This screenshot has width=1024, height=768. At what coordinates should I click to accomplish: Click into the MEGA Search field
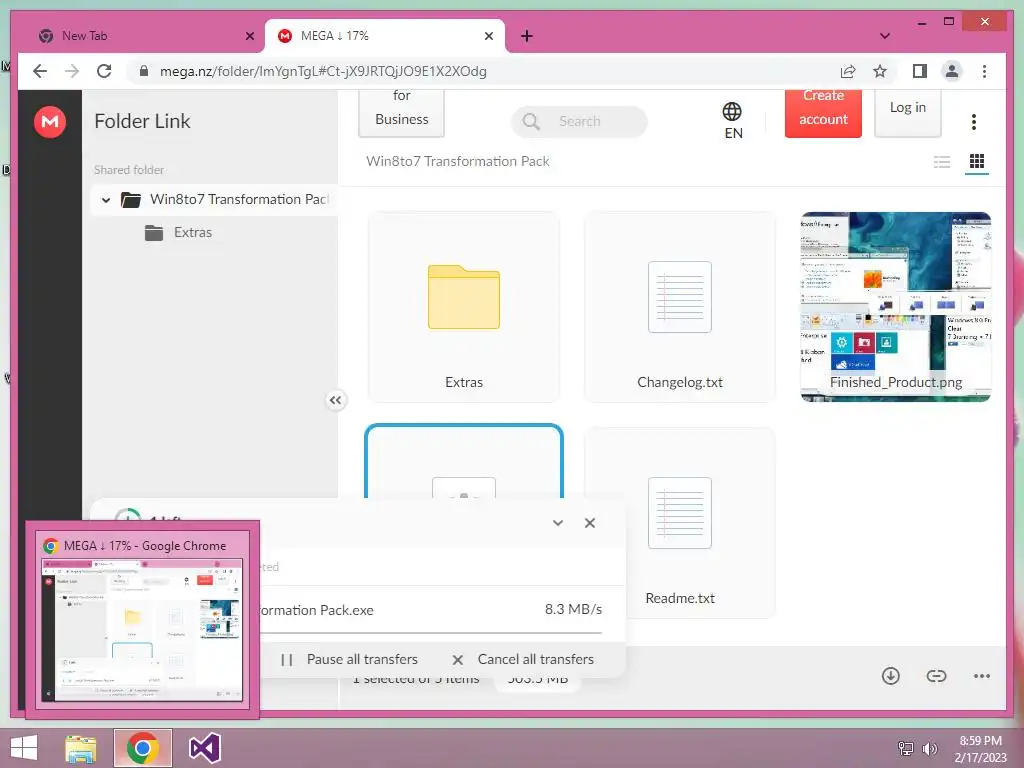pos(579,121)
